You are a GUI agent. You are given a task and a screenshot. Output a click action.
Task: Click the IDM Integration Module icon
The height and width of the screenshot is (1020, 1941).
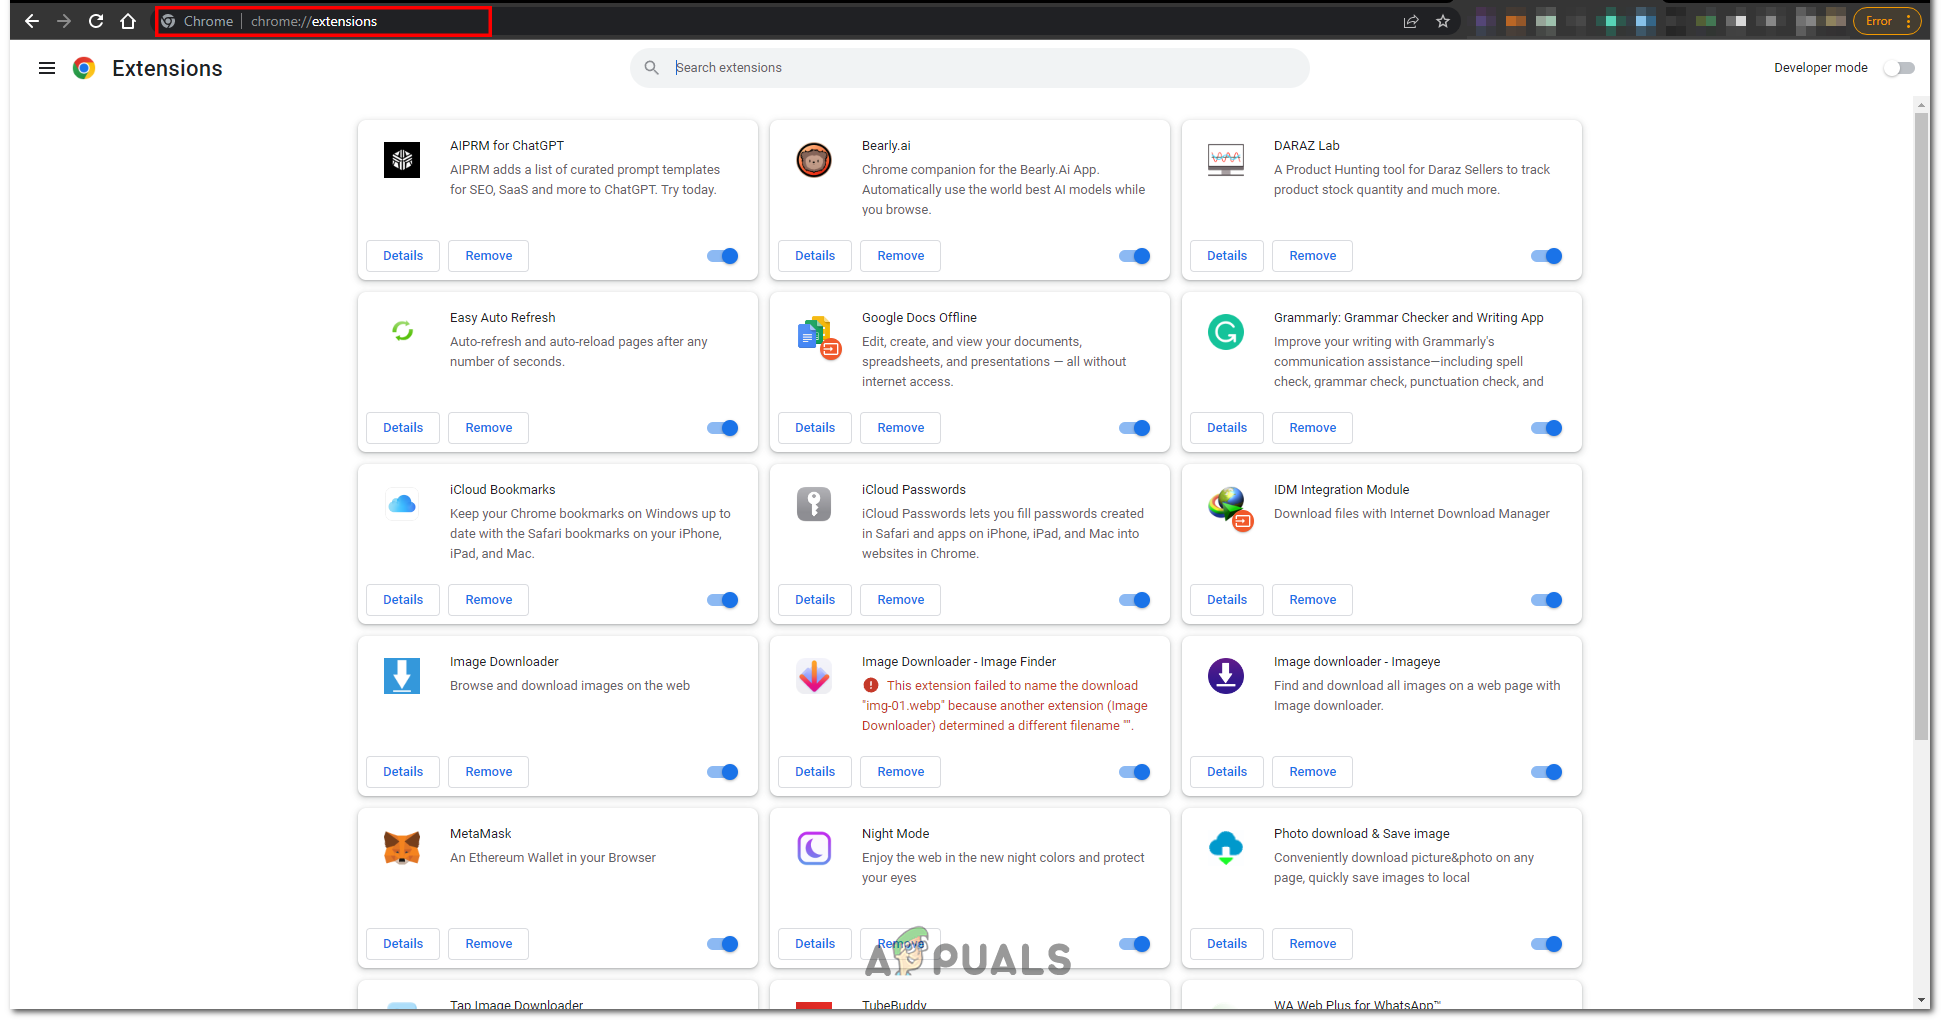[x=1226, y=505]
